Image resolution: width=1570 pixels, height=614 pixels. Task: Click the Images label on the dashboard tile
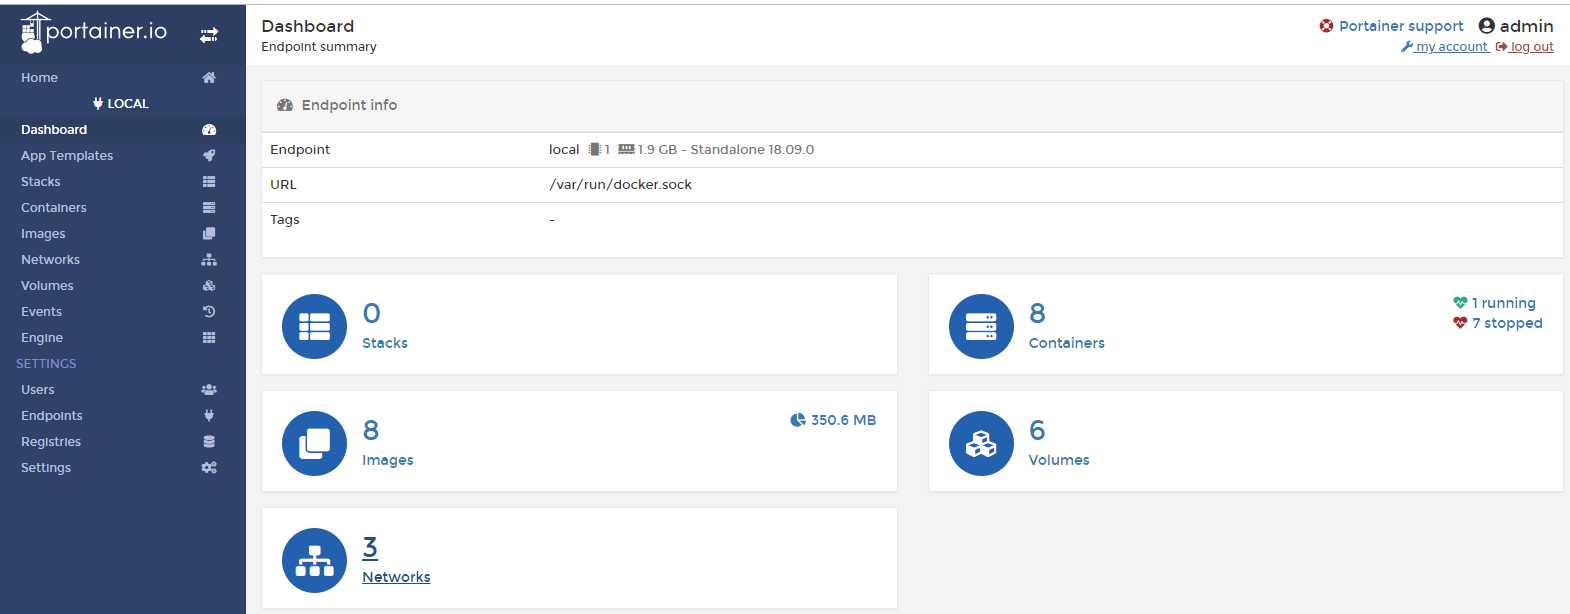click(388, 460)
